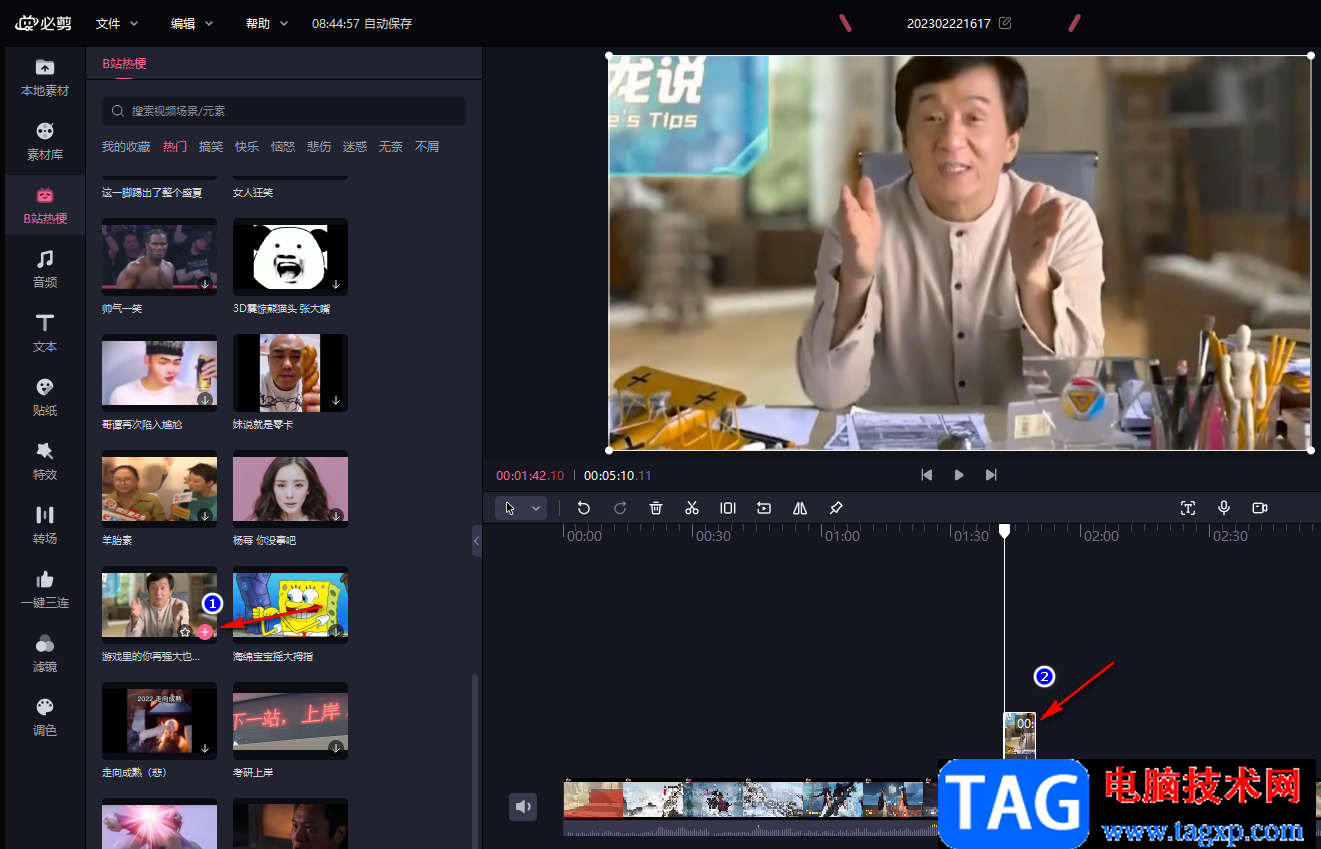Select the 3D震惊熊猫头 张大嘴 thumbnail
Viewport: 1321px width, 849px height.
[x=290, y=257]
